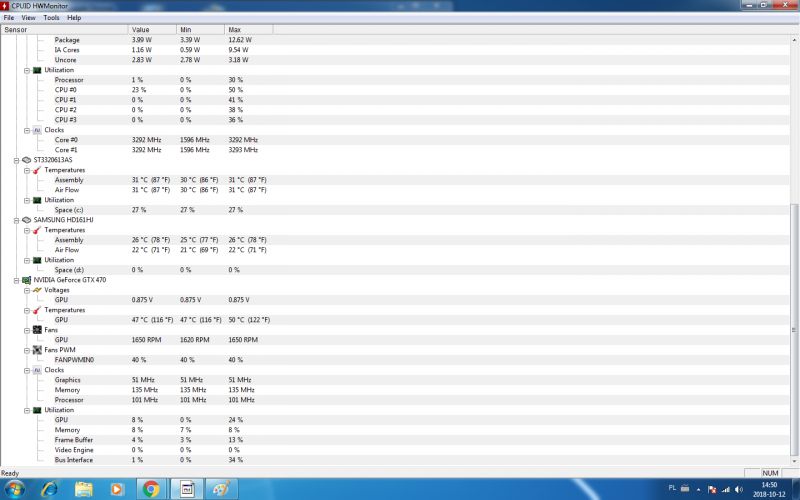Click the GPU Voltages lightning icon
Screen dimensions: 800x500
point(37,290)
